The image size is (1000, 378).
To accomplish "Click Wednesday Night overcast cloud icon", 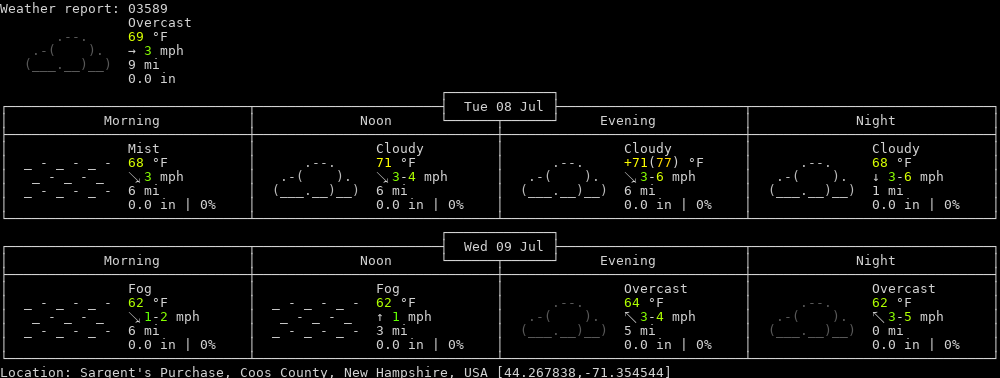I will 812,317.
